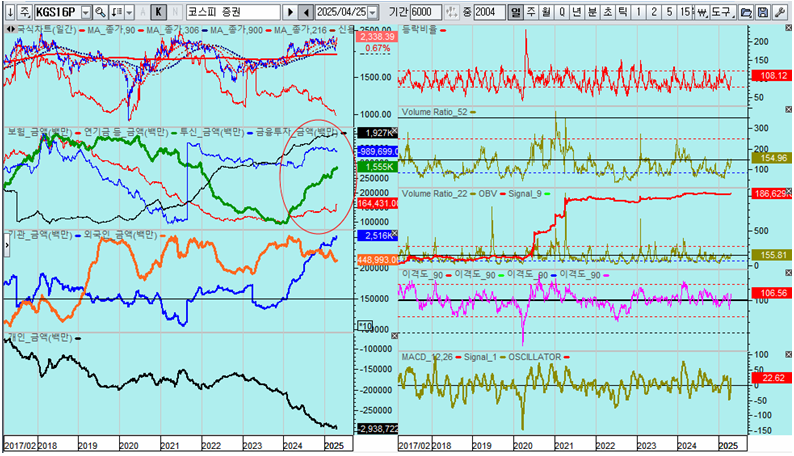Click the next arrow beside the 코스피 증권 field

pos(290,11)
